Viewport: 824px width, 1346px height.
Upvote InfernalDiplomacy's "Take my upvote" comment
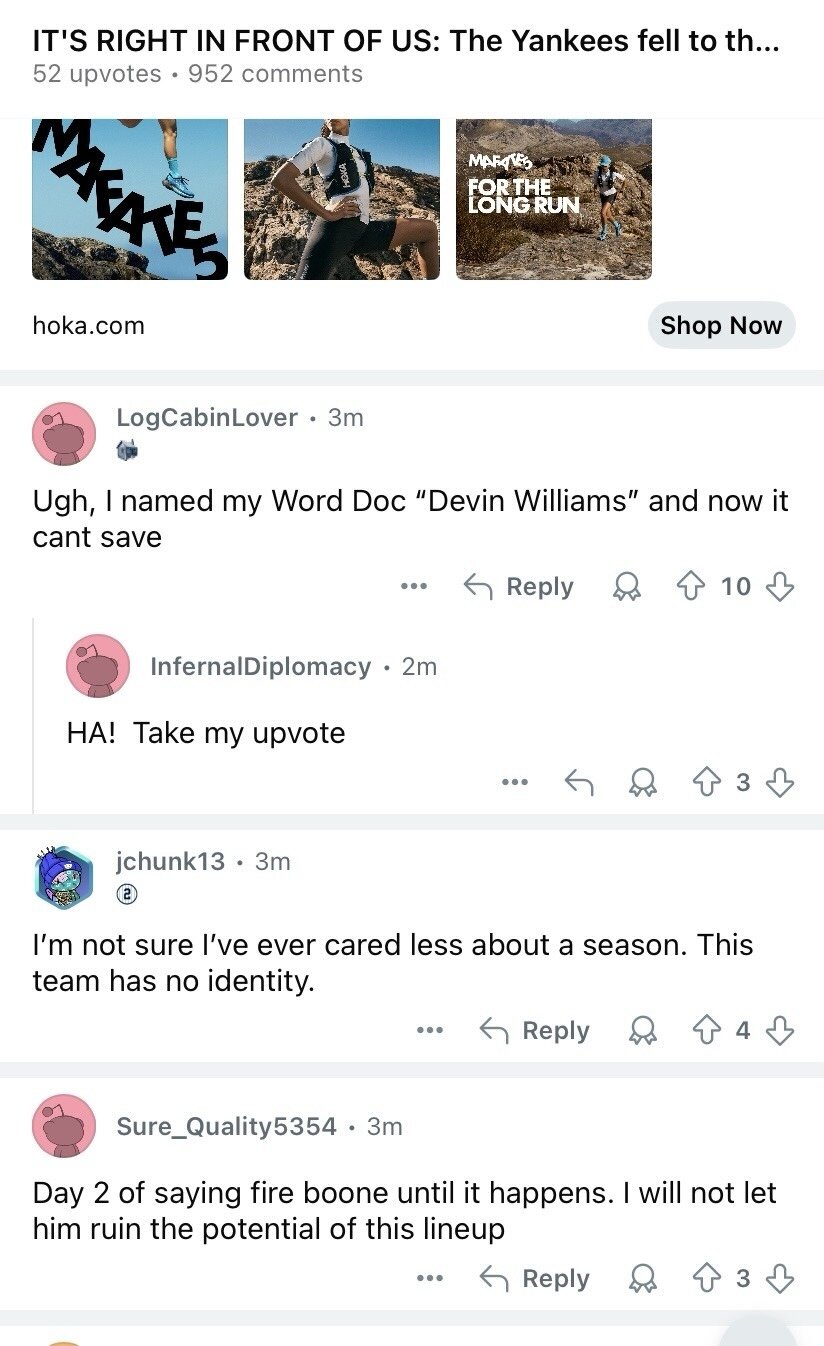click(x=707, y=782)
